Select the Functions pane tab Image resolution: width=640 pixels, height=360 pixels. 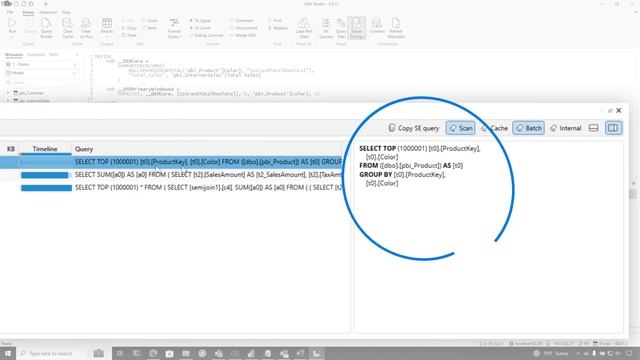(x=36, y=54)
